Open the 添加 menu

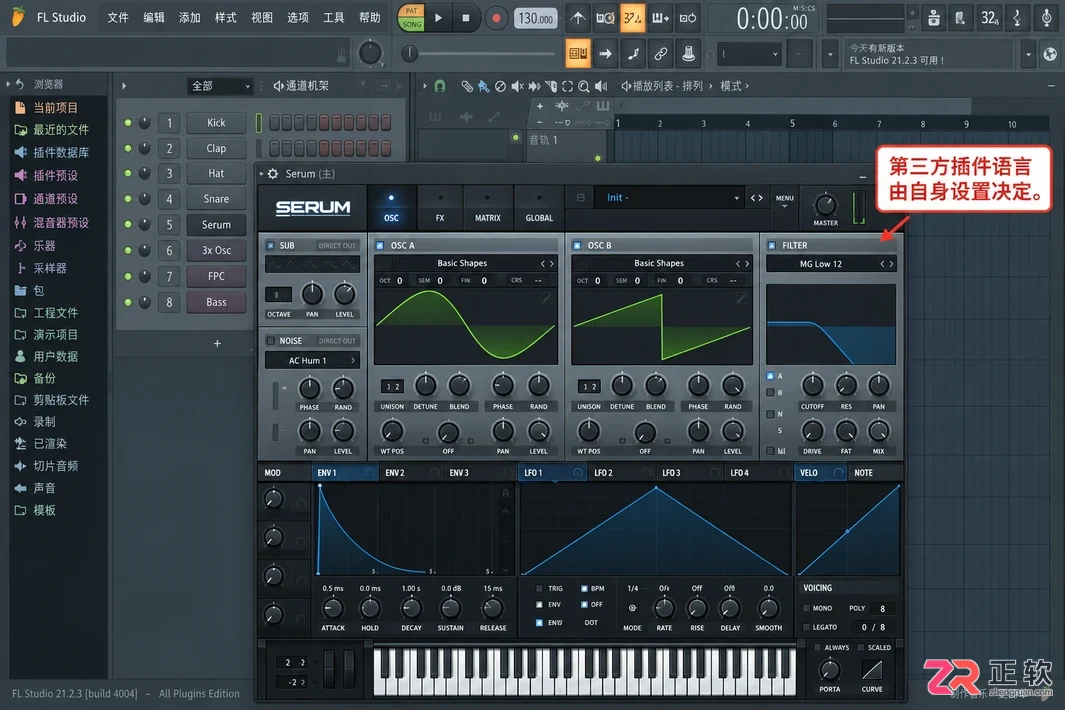189,18
